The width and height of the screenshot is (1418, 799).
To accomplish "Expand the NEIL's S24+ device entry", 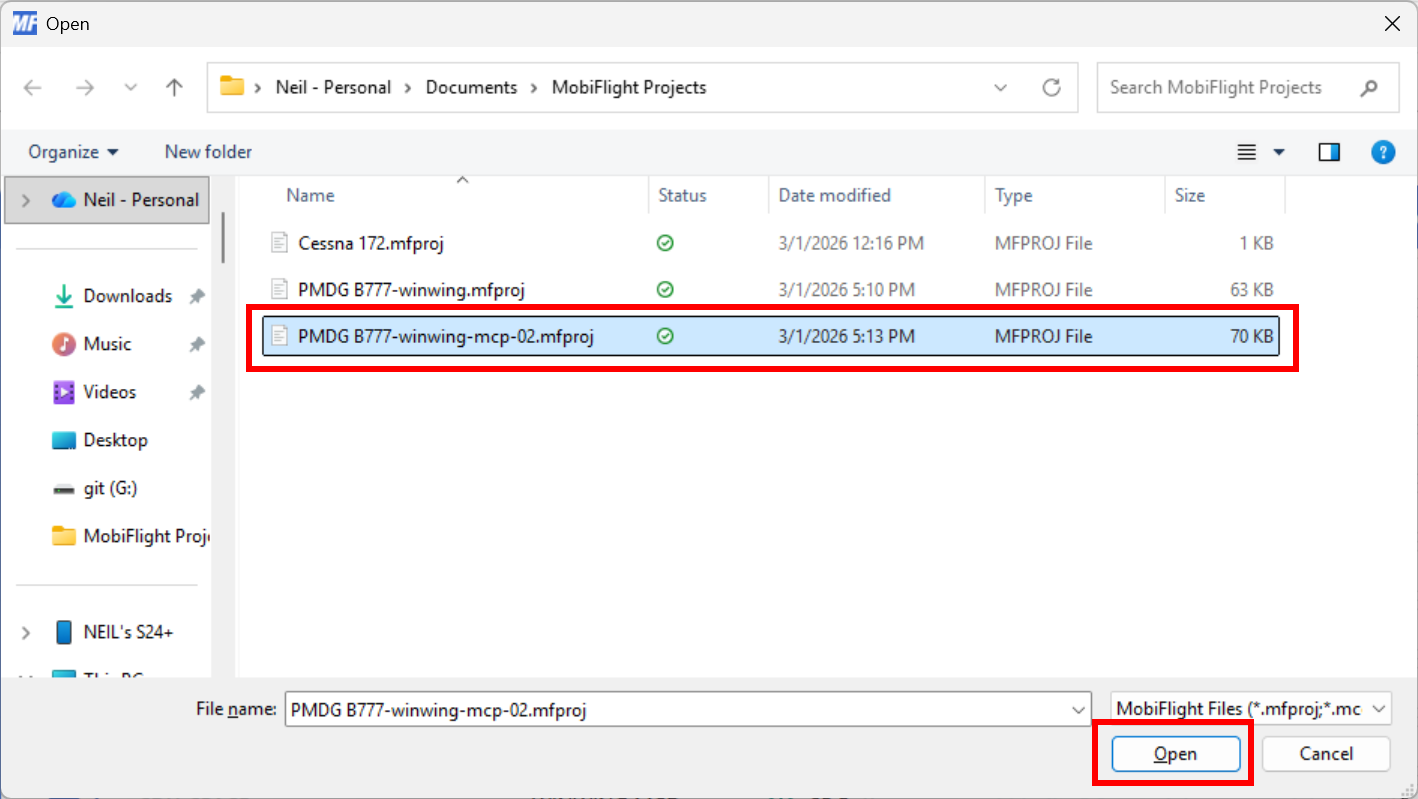I will click(25, 632).
